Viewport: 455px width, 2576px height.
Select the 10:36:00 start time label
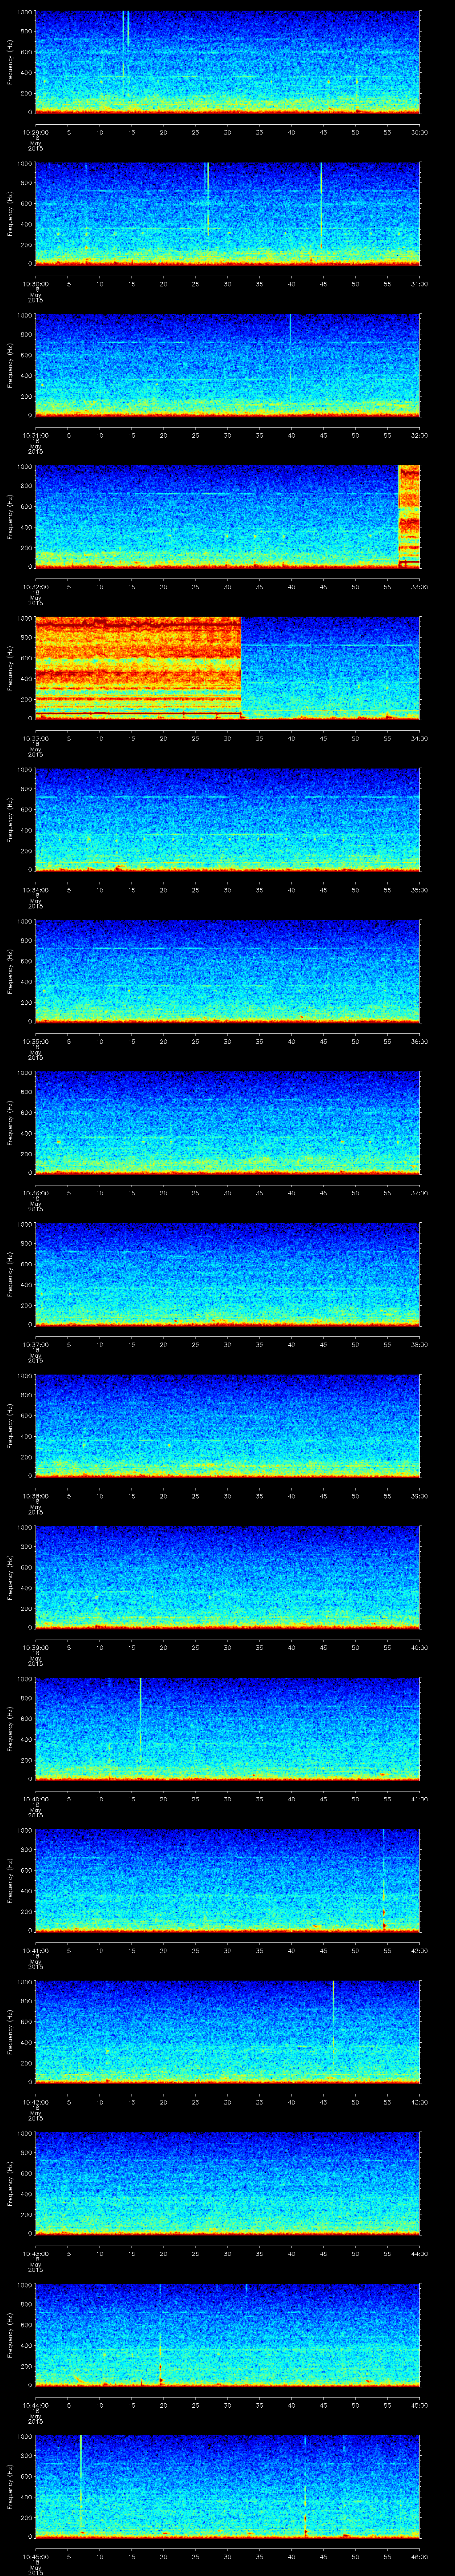pos(35,1193)
